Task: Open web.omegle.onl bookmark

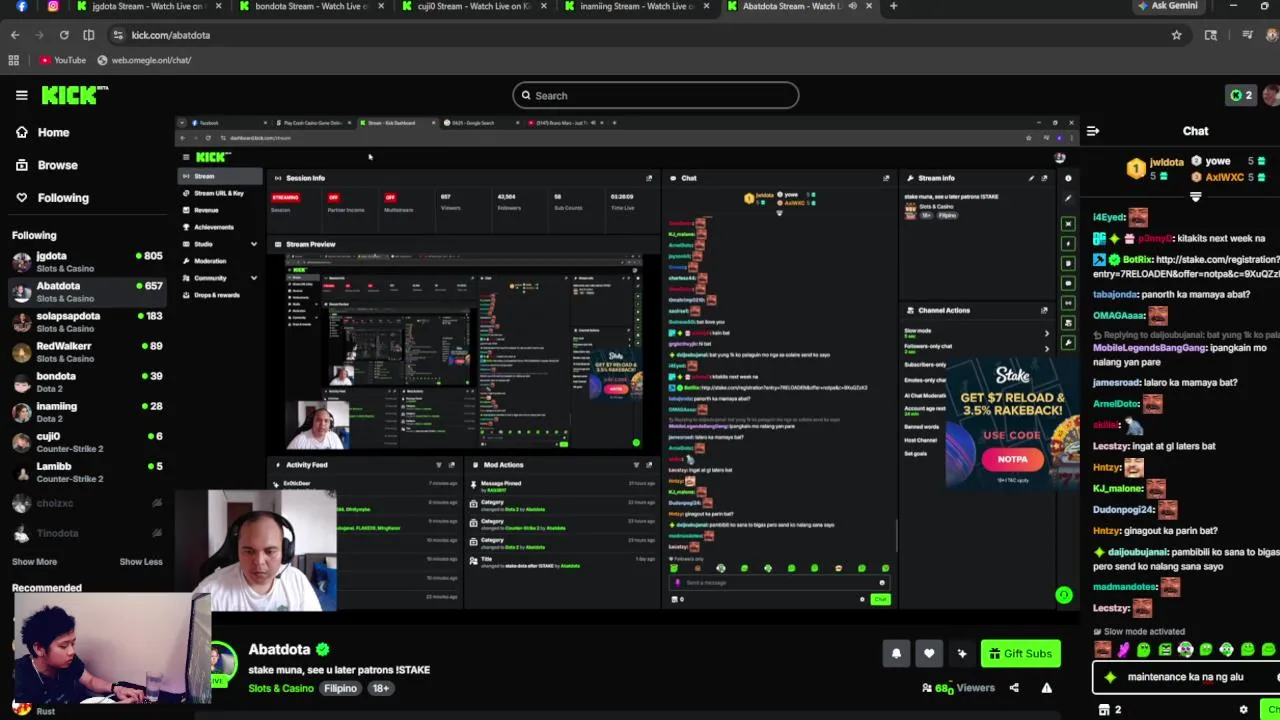Action: 144,60
